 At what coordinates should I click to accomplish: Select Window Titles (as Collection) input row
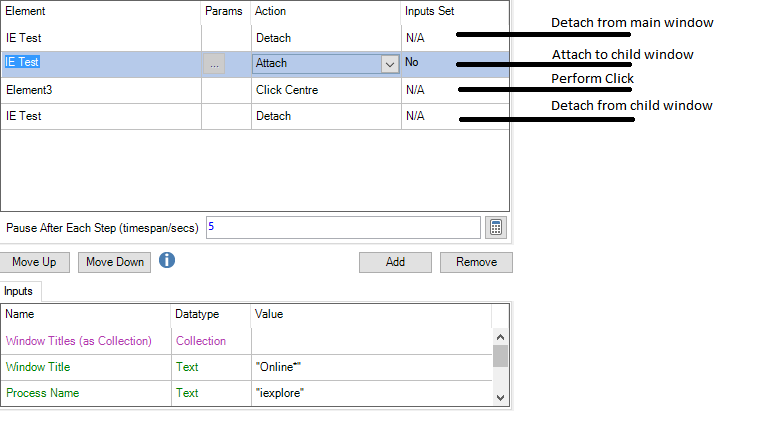(85, 341)
